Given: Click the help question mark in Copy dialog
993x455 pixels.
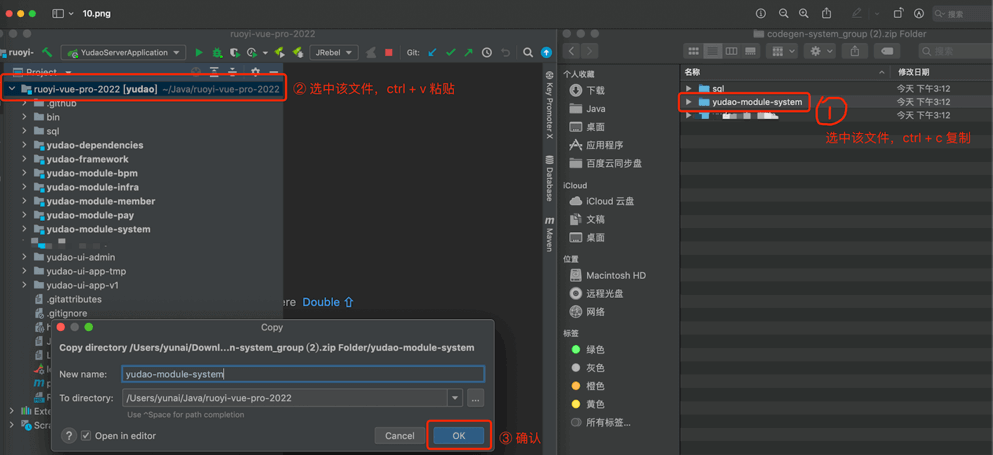Looking at the screenshot, I should [69, 436].
